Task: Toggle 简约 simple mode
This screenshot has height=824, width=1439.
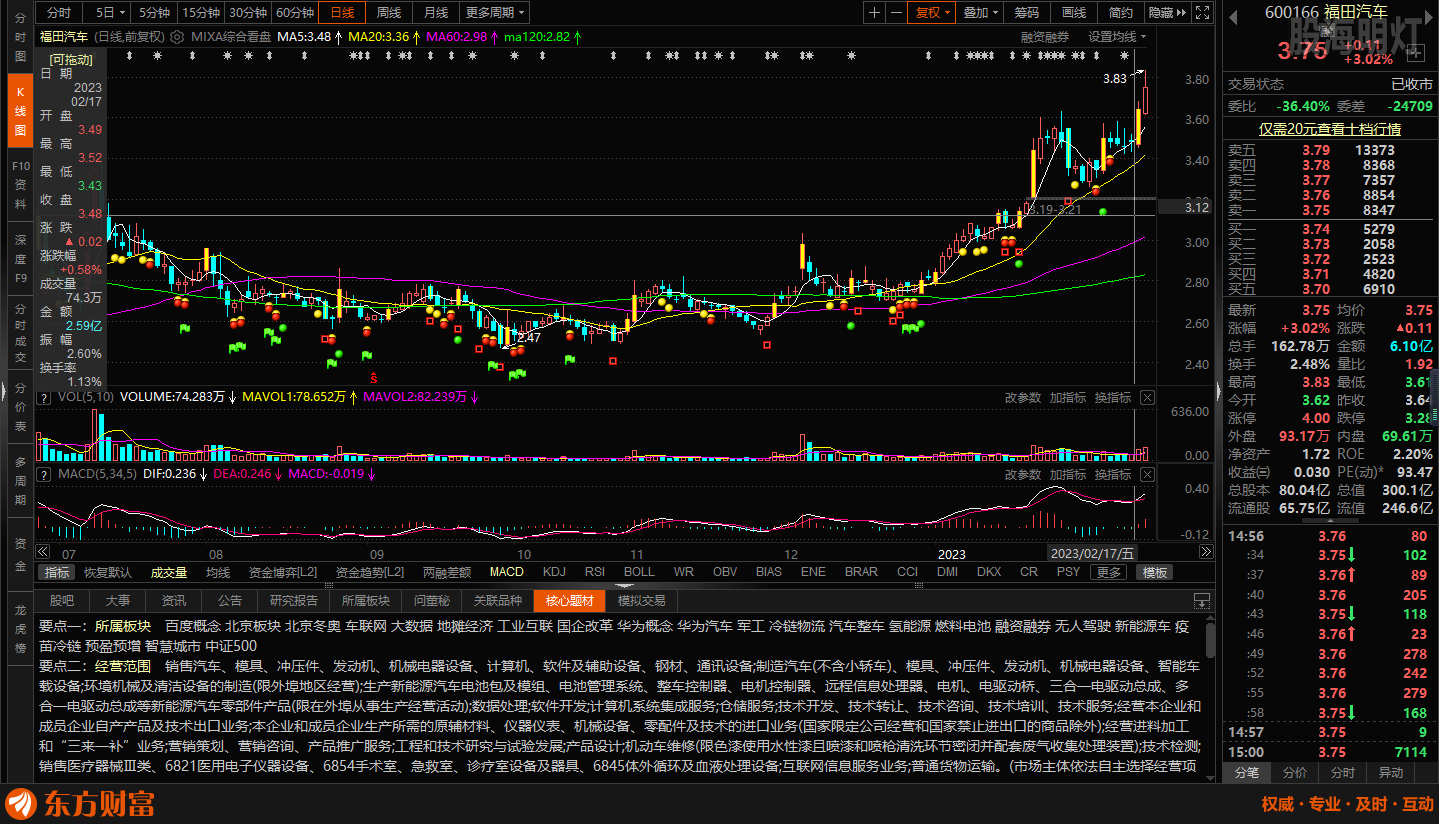Action: (1121, 12)
